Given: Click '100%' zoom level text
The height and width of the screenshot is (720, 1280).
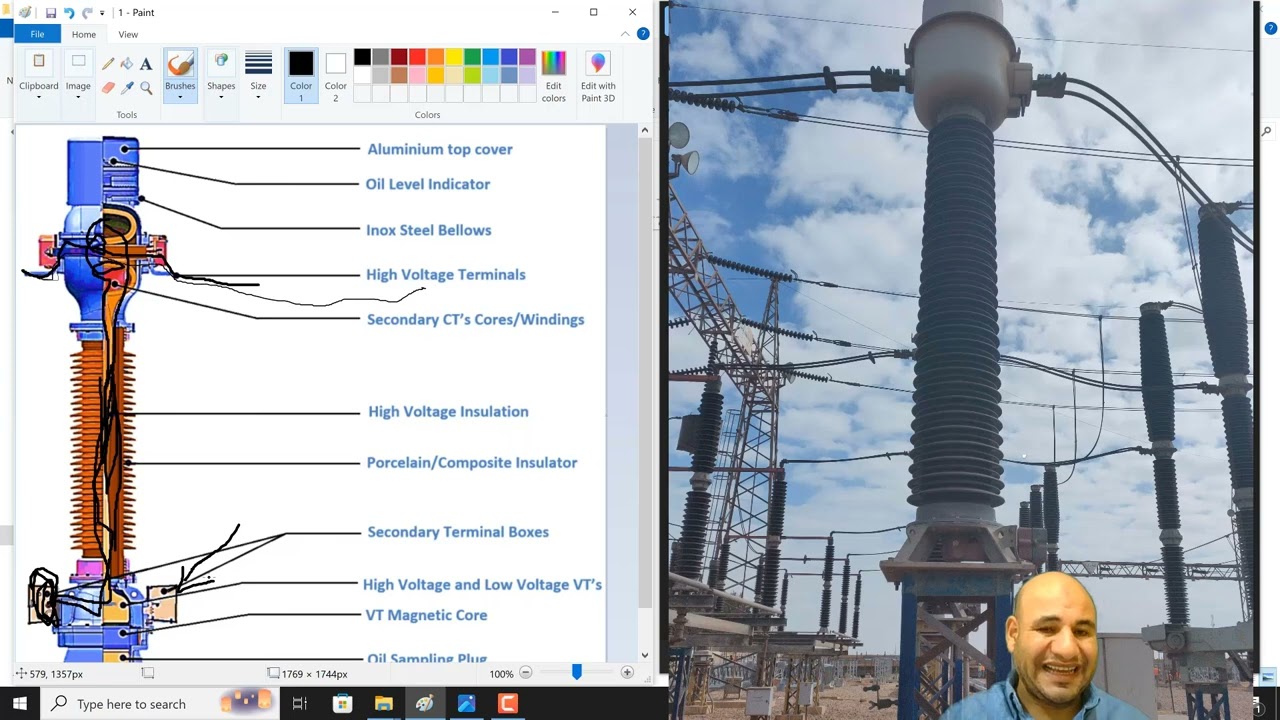Looking at the screenshot, I should (501, 674).
